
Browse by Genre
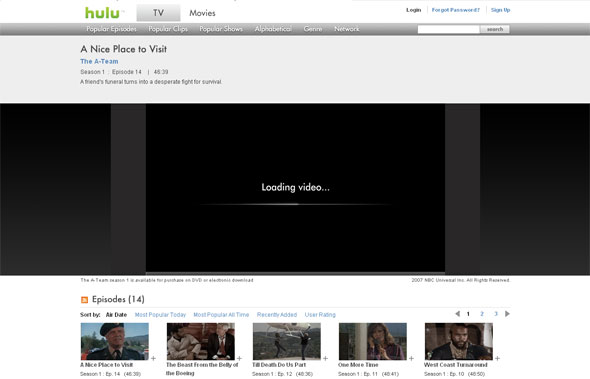[313, 29]
